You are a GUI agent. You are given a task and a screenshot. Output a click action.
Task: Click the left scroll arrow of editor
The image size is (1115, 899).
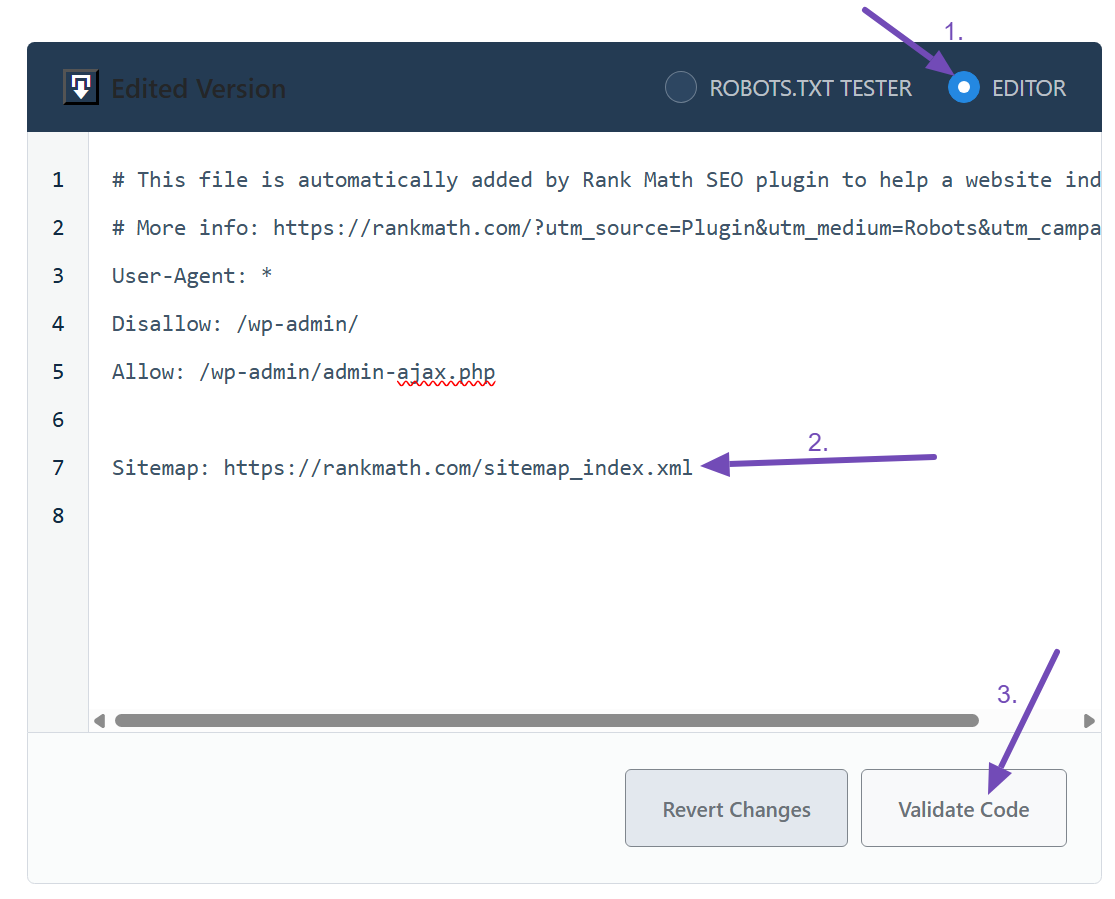pos(99,721)
